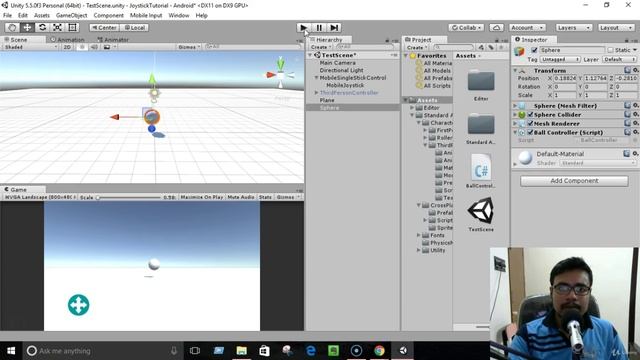Image resolution: width=640 pixels, height=360 pixels.
Task: Open Account dropdown
Action: [x=527, y=28]
